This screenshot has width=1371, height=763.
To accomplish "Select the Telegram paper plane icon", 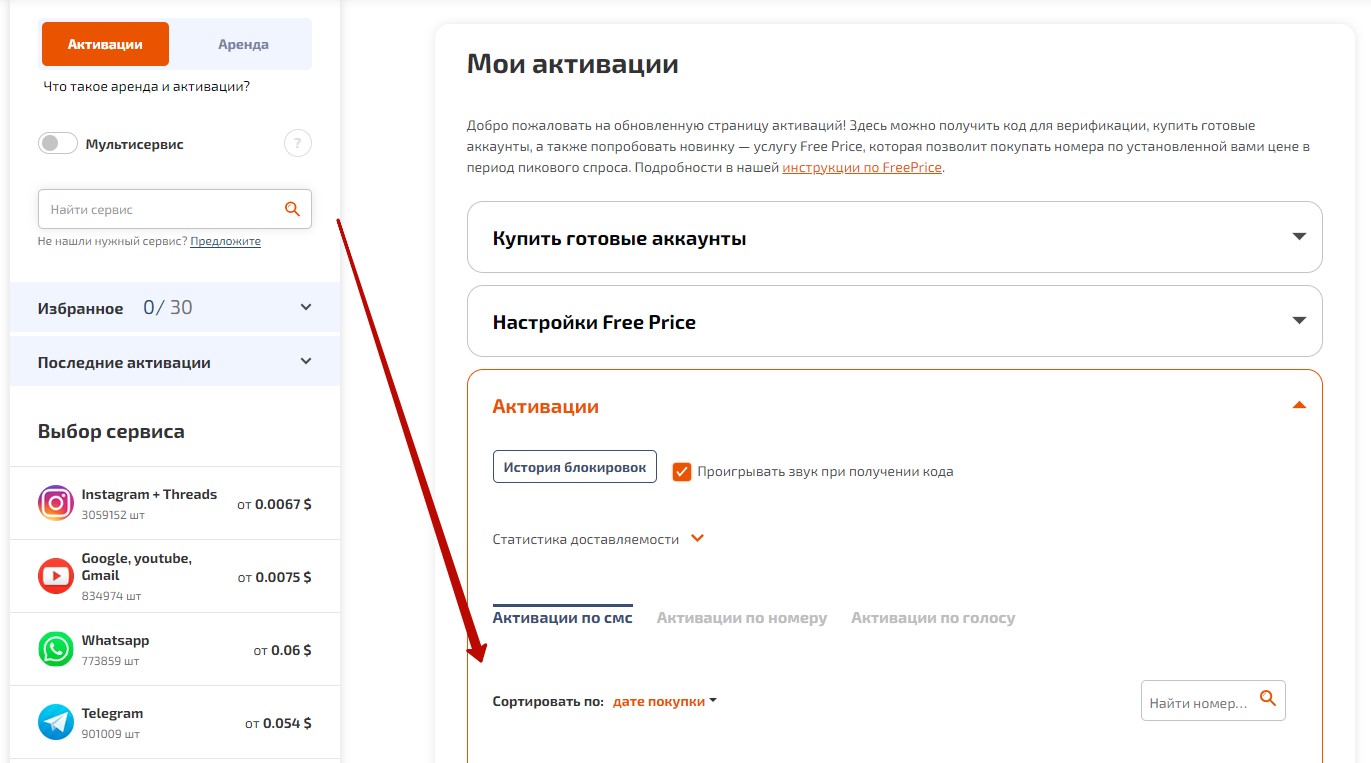I will (56, 722).
